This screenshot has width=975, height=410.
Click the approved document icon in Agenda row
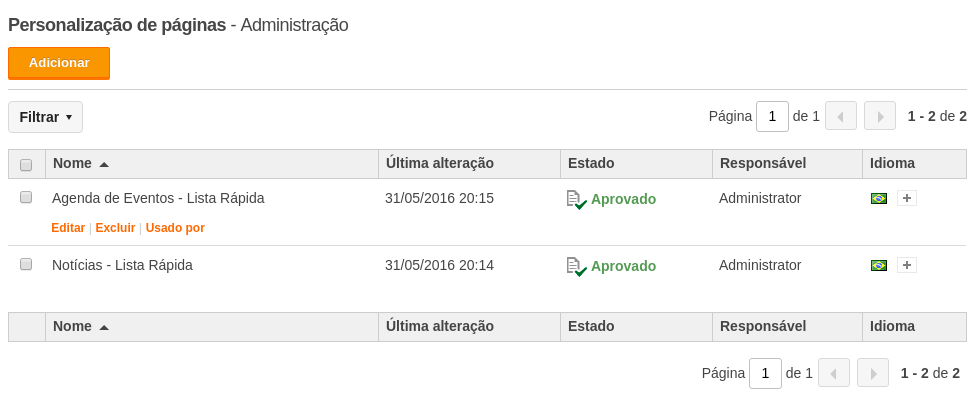[x=576, y=200]
